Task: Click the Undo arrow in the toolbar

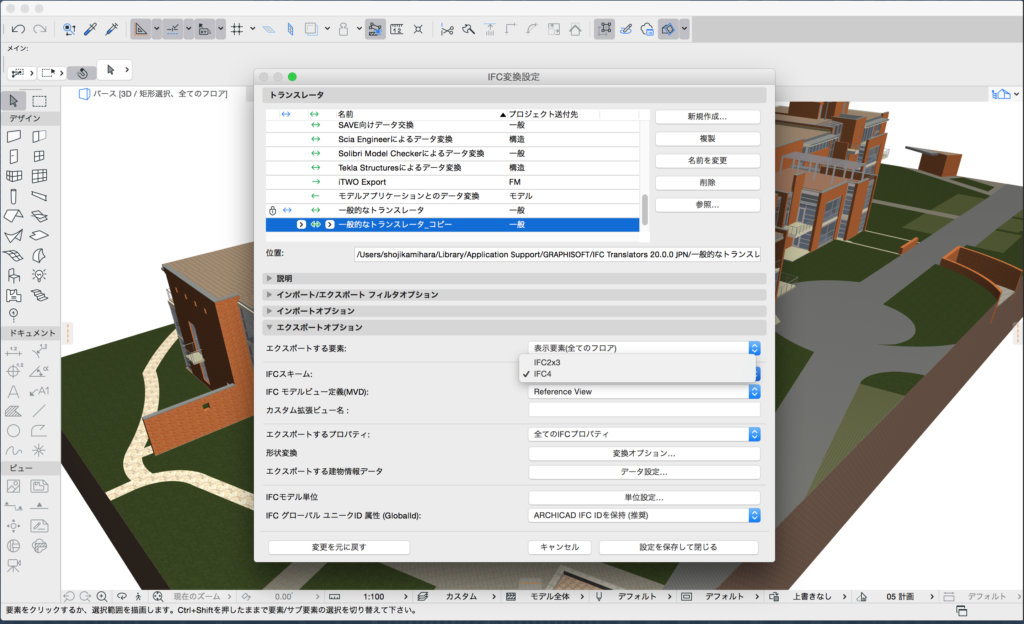Action: (18, 29)
